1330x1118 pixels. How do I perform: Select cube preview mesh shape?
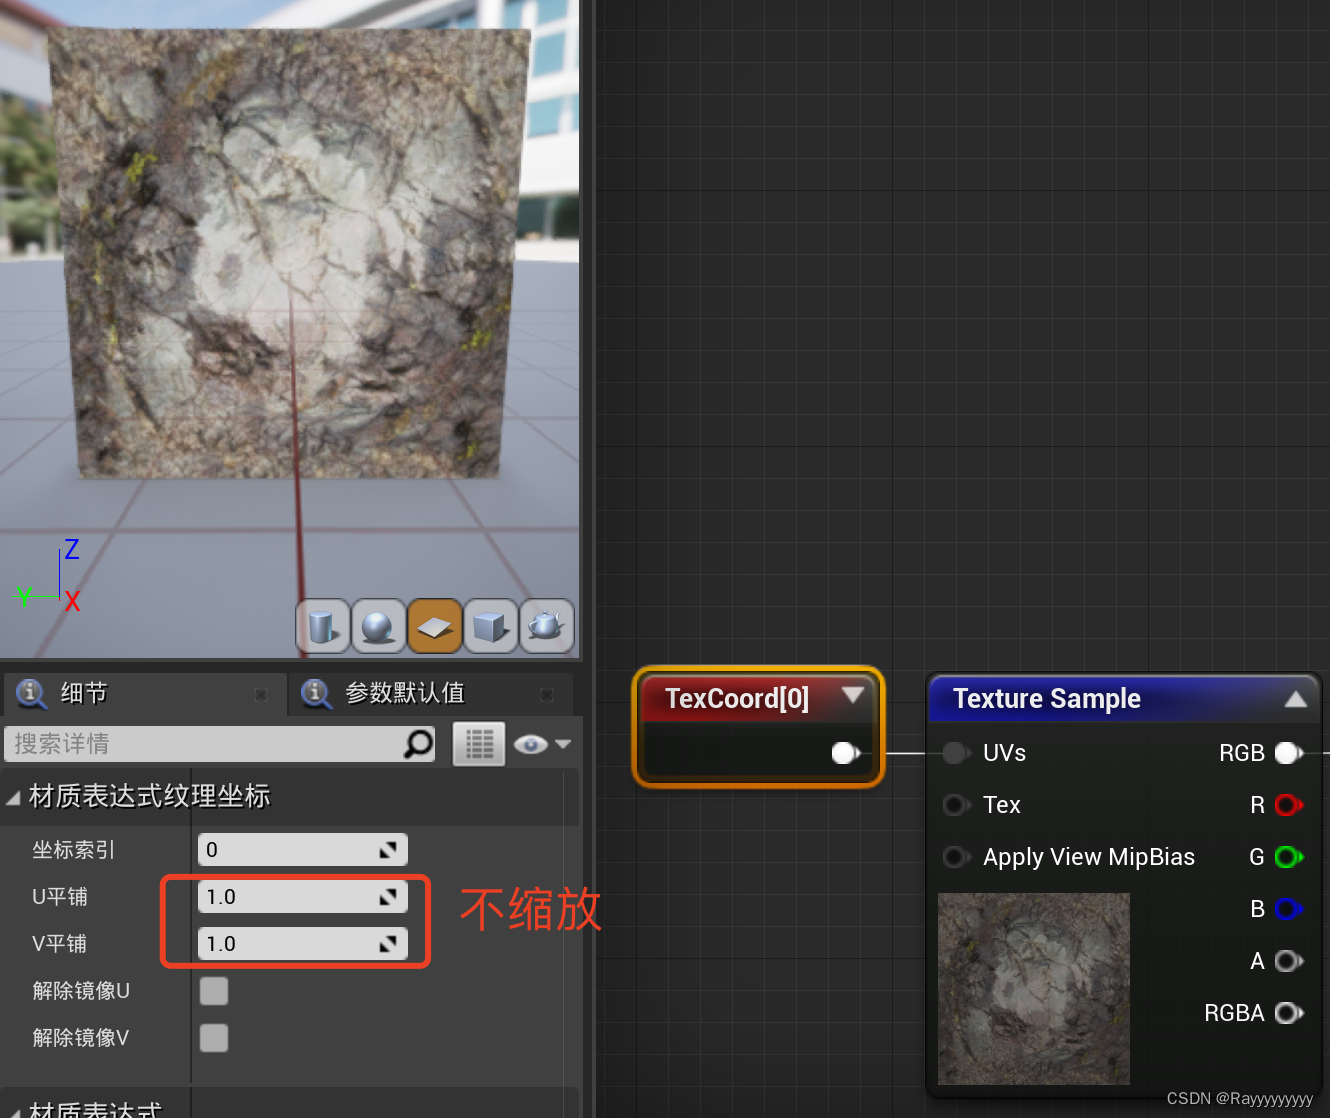pyautogui.click(x=490, y=627)
